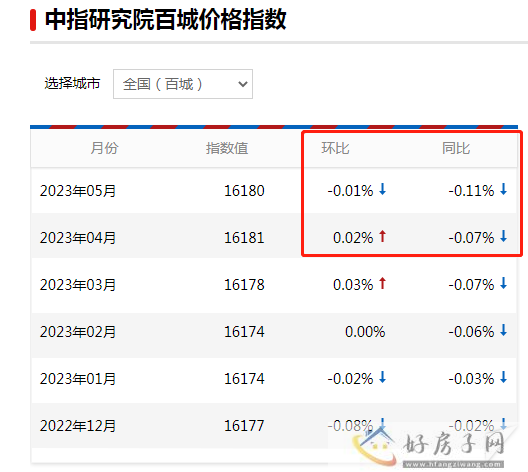The height and width of the screenshot is (472, 528).
Task: Click index value 16178
Action: [244, 285]
